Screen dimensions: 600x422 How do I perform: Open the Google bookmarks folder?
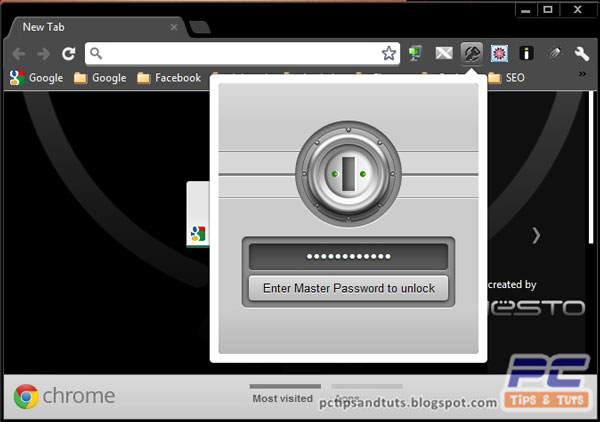point(100,78)
